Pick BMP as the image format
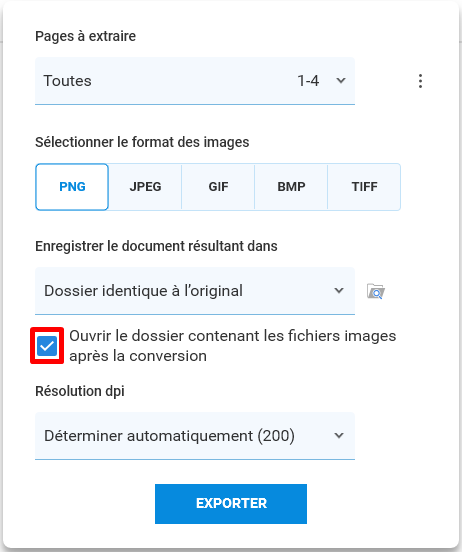Viewport: 462px width, 552px height. click(291, 187)
